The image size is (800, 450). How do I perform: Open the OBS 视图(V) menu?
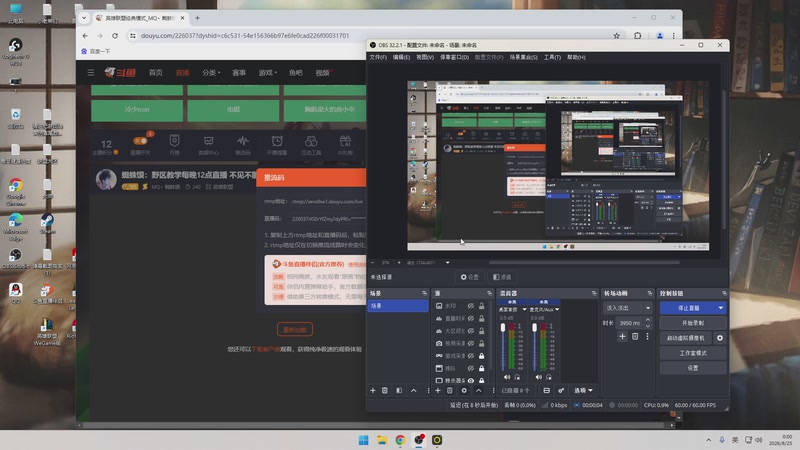coord(425,57)
